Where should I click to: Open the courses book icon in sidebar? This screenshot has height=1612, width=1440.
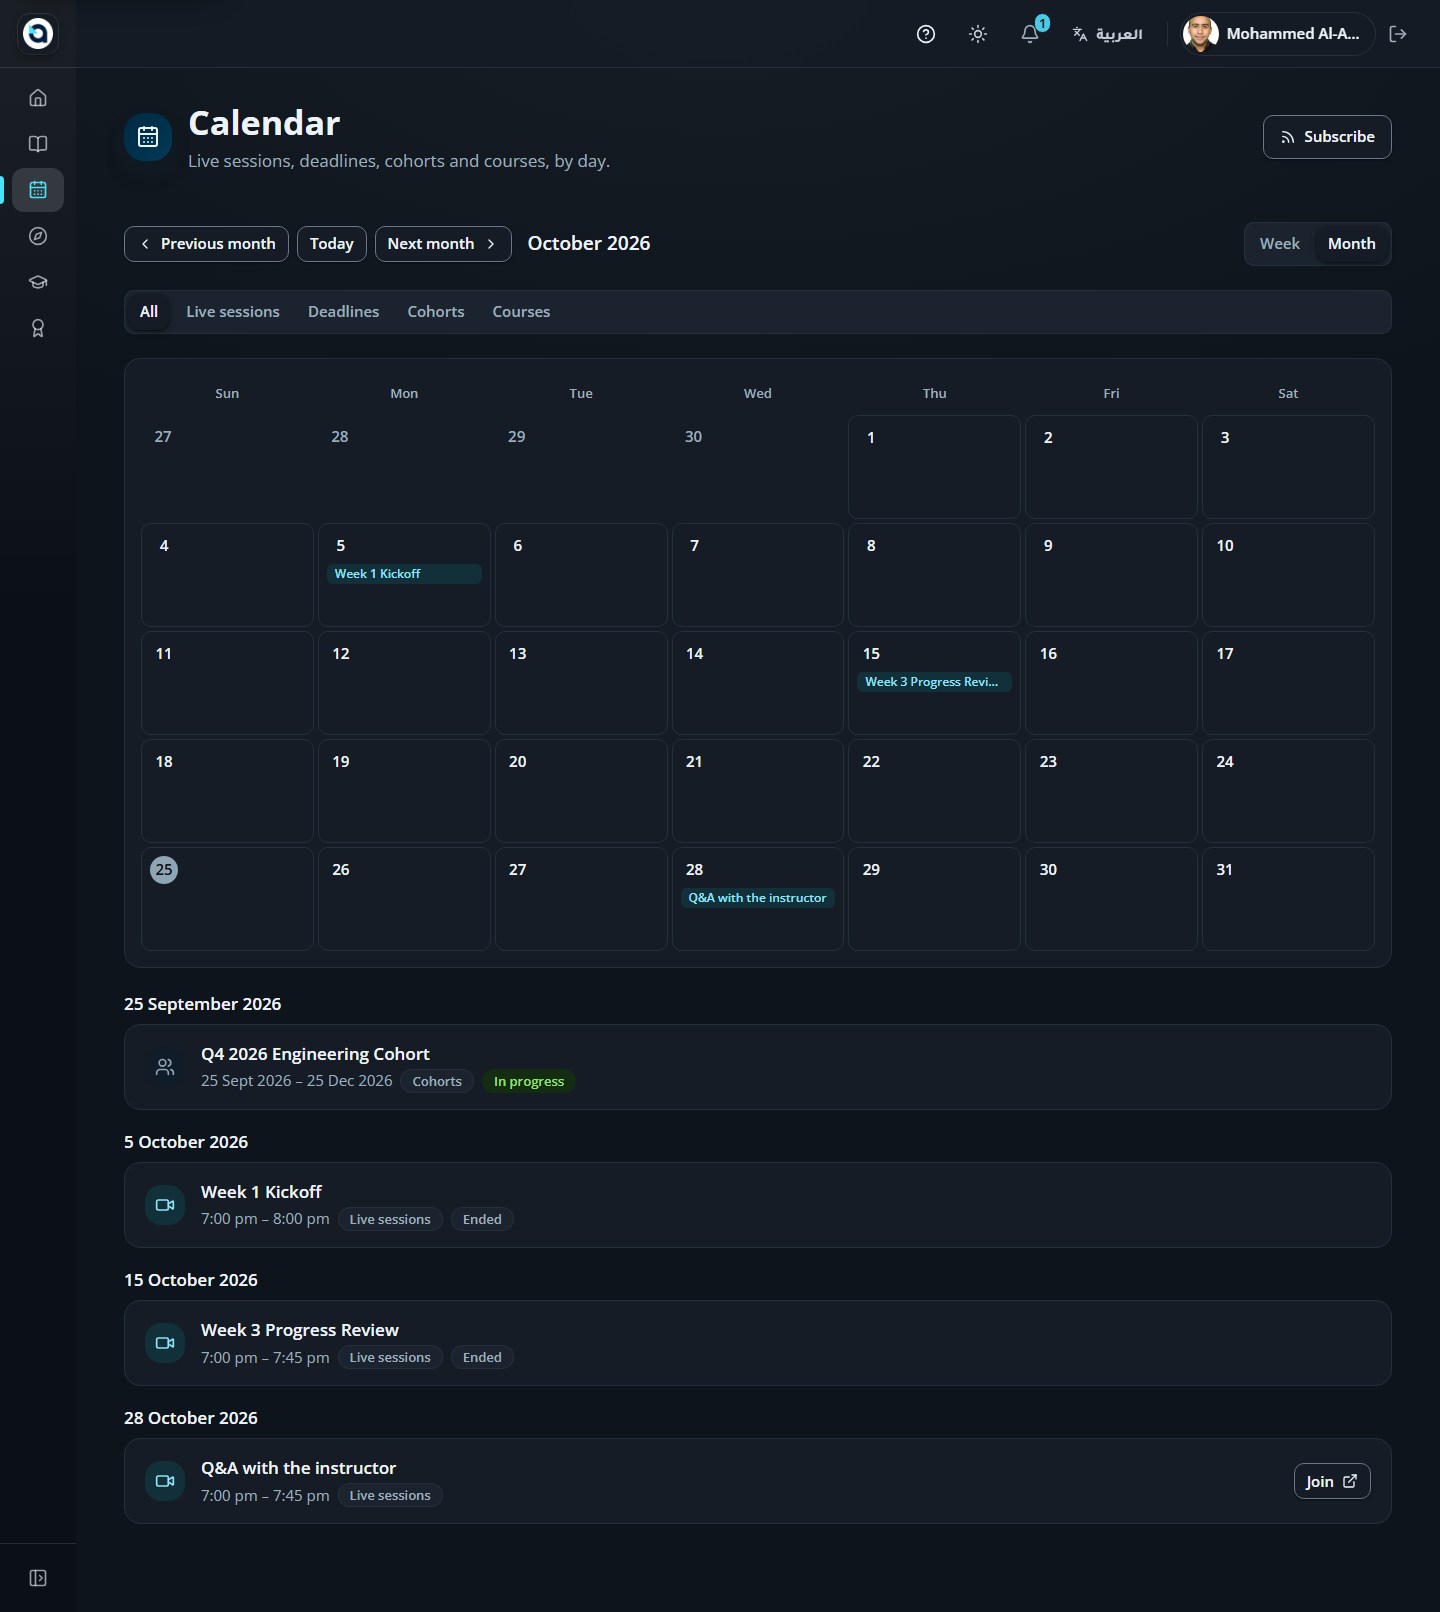point(38,144)
